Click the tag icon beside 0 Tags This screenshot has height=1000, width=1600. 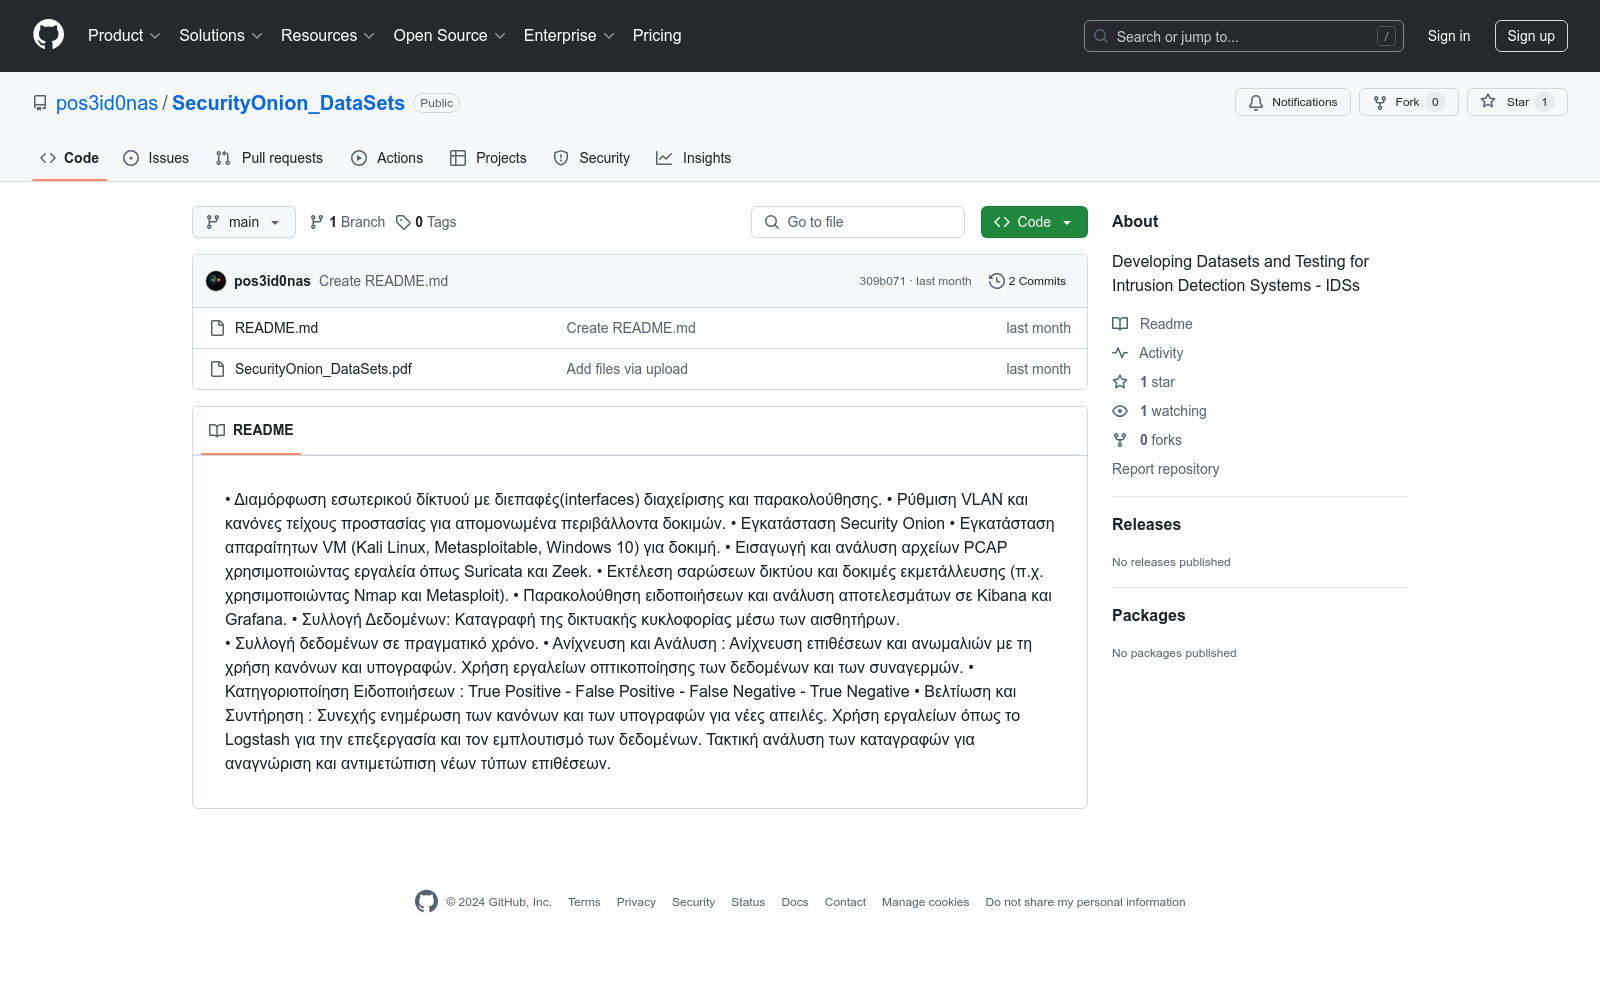[x=403, y=222]
